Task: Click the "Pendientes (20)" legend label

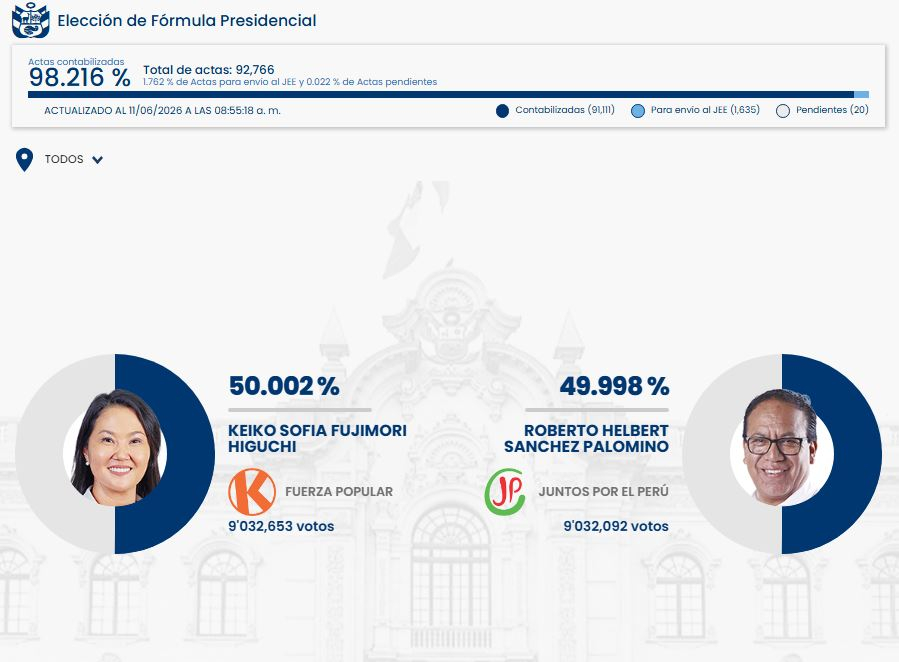Action: [832, 110]
